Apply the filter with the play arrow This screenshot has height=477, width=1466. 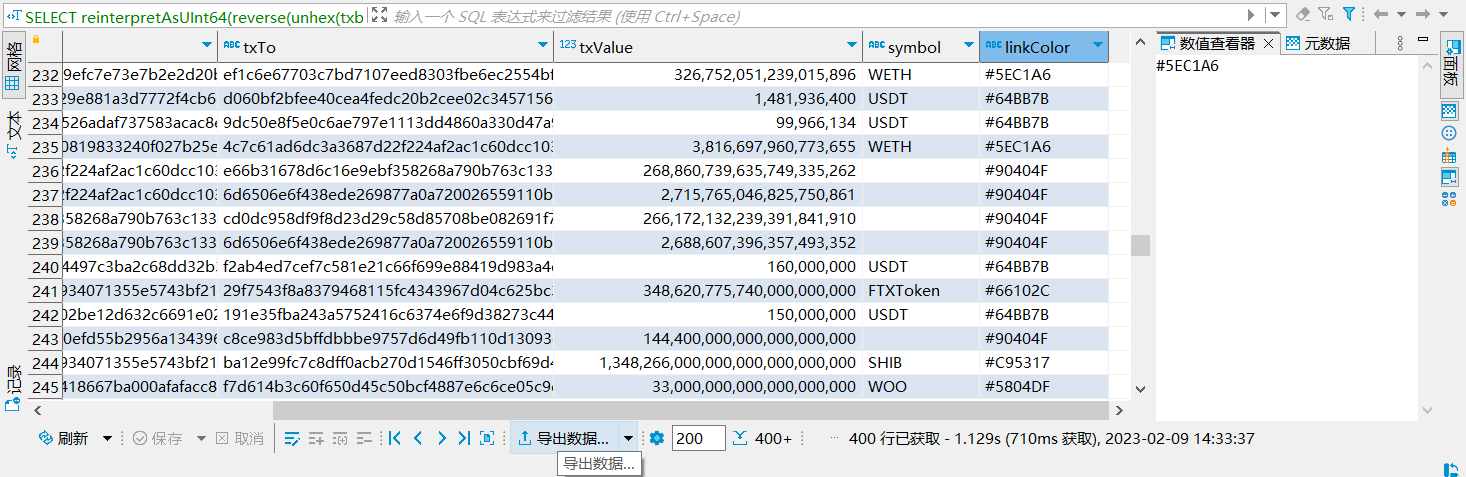(1251, 15)
